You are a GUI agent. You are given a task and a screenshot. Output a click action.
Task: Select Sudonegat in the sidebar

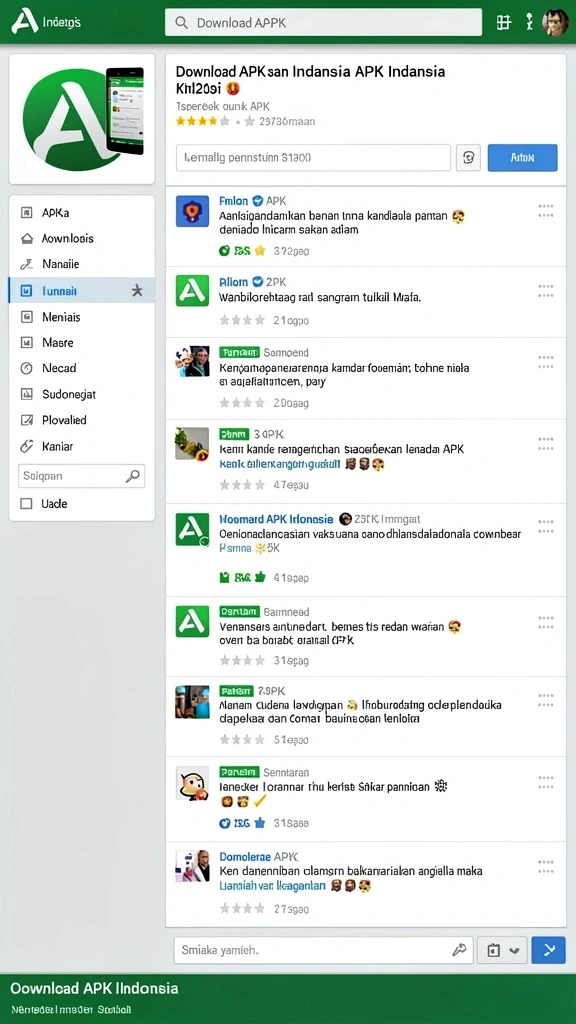(82, 394)
